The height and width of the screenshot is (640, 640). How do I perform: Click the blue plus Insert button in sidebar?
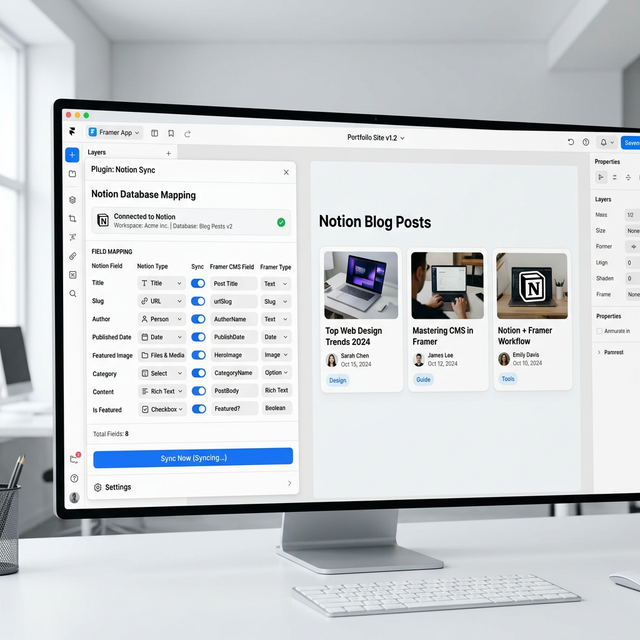click(72, 155)
